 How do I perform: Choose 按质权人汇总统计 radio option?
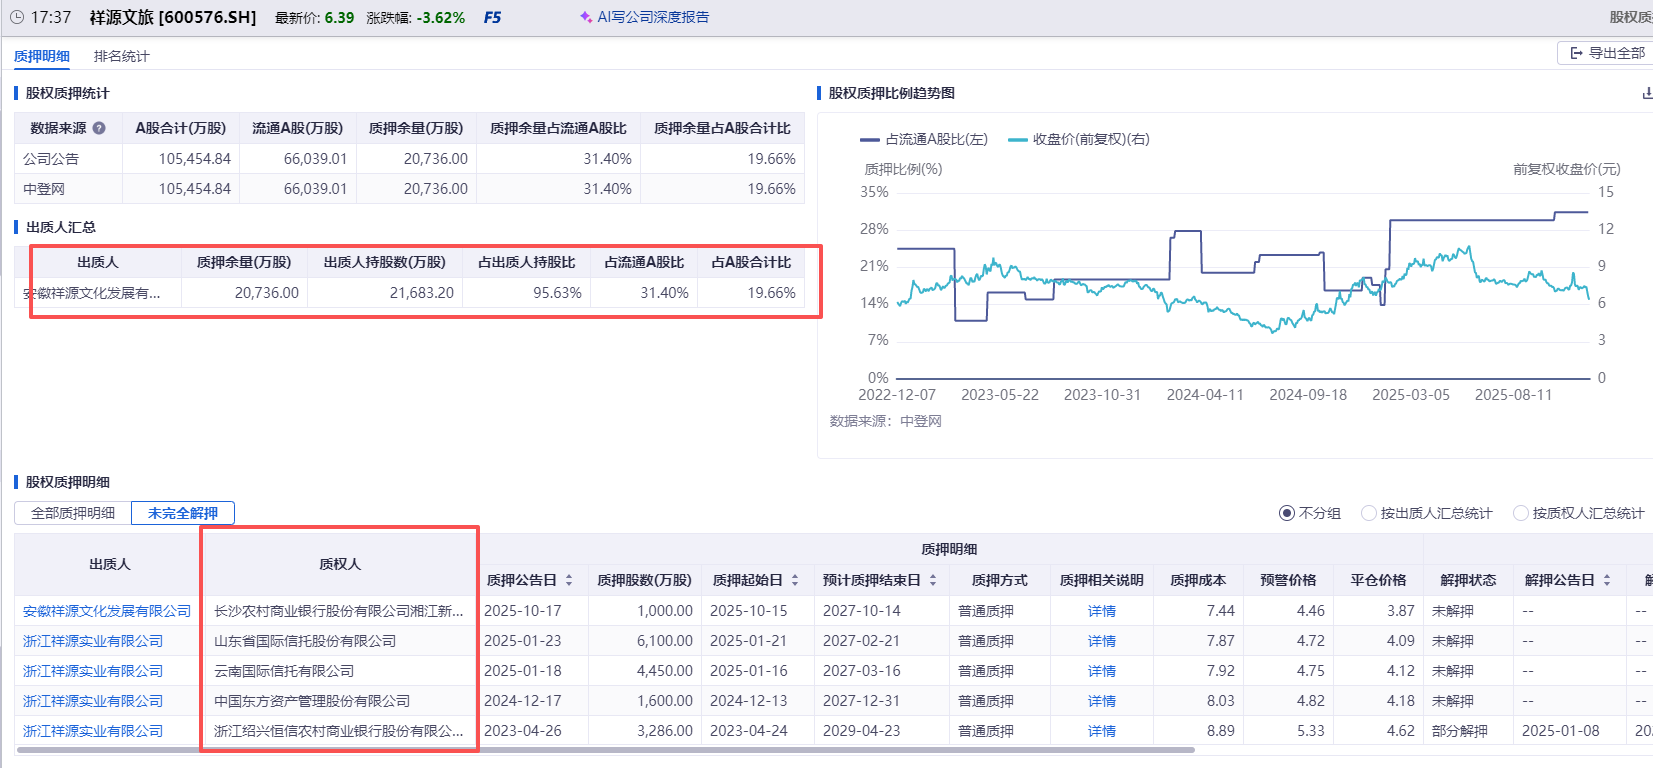pyautogui.click(x=1521, y=513)
